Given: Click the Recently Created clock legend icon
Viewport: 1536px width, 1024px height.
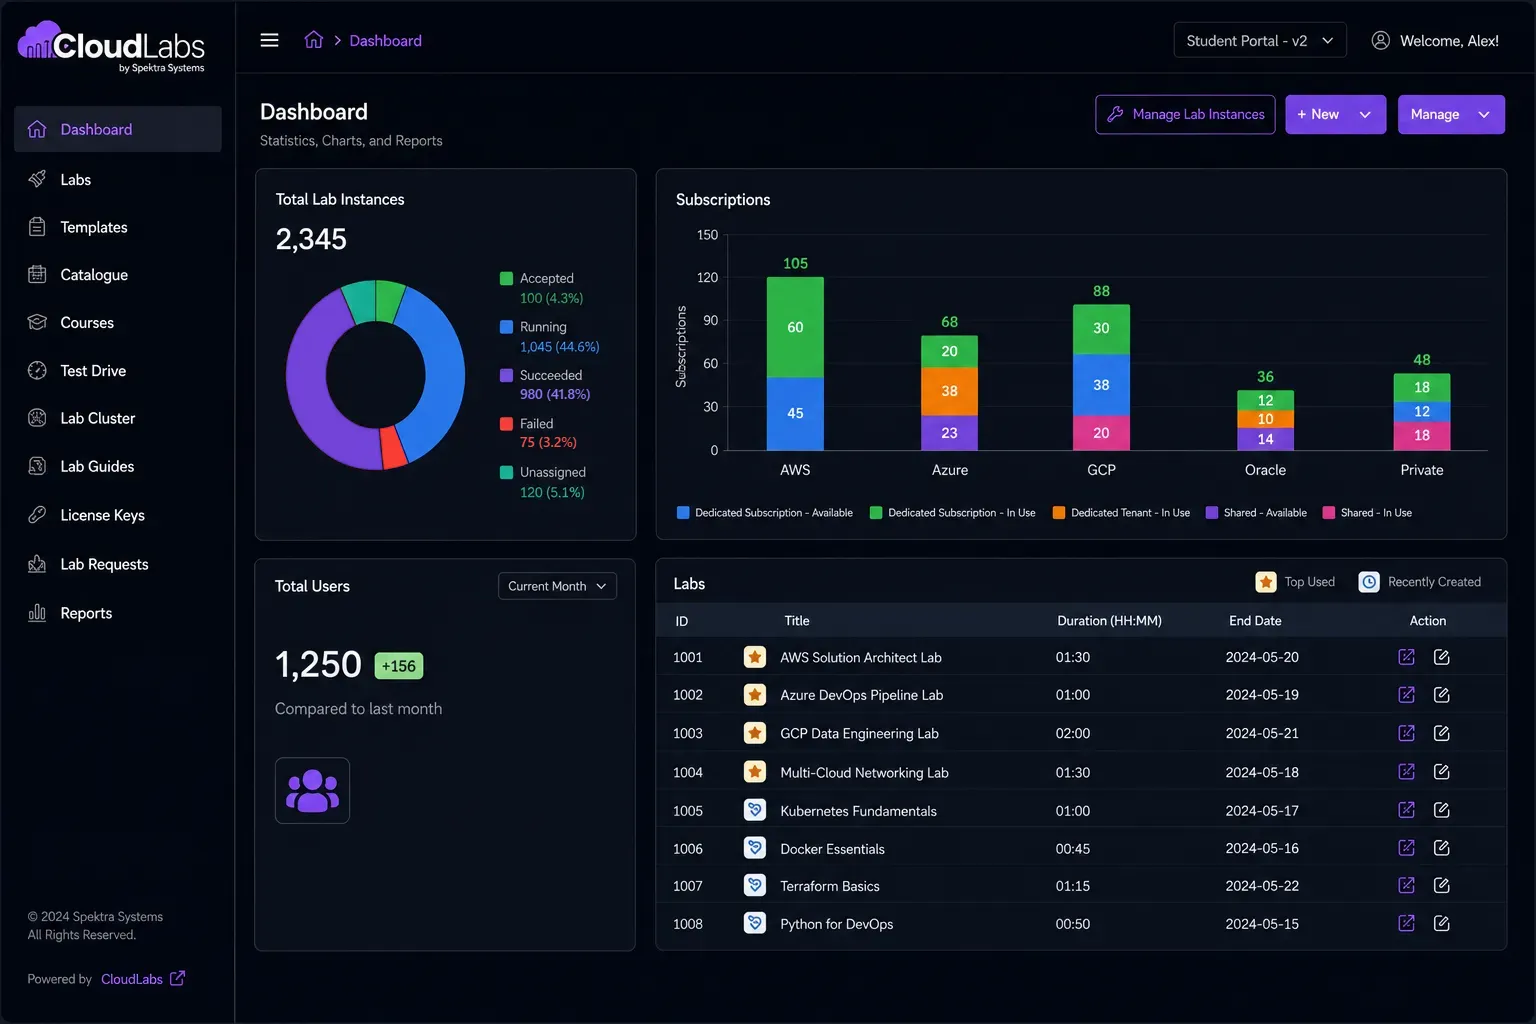Looking at the screenshot, I should pyautogui.click(x=1369, y=582).
